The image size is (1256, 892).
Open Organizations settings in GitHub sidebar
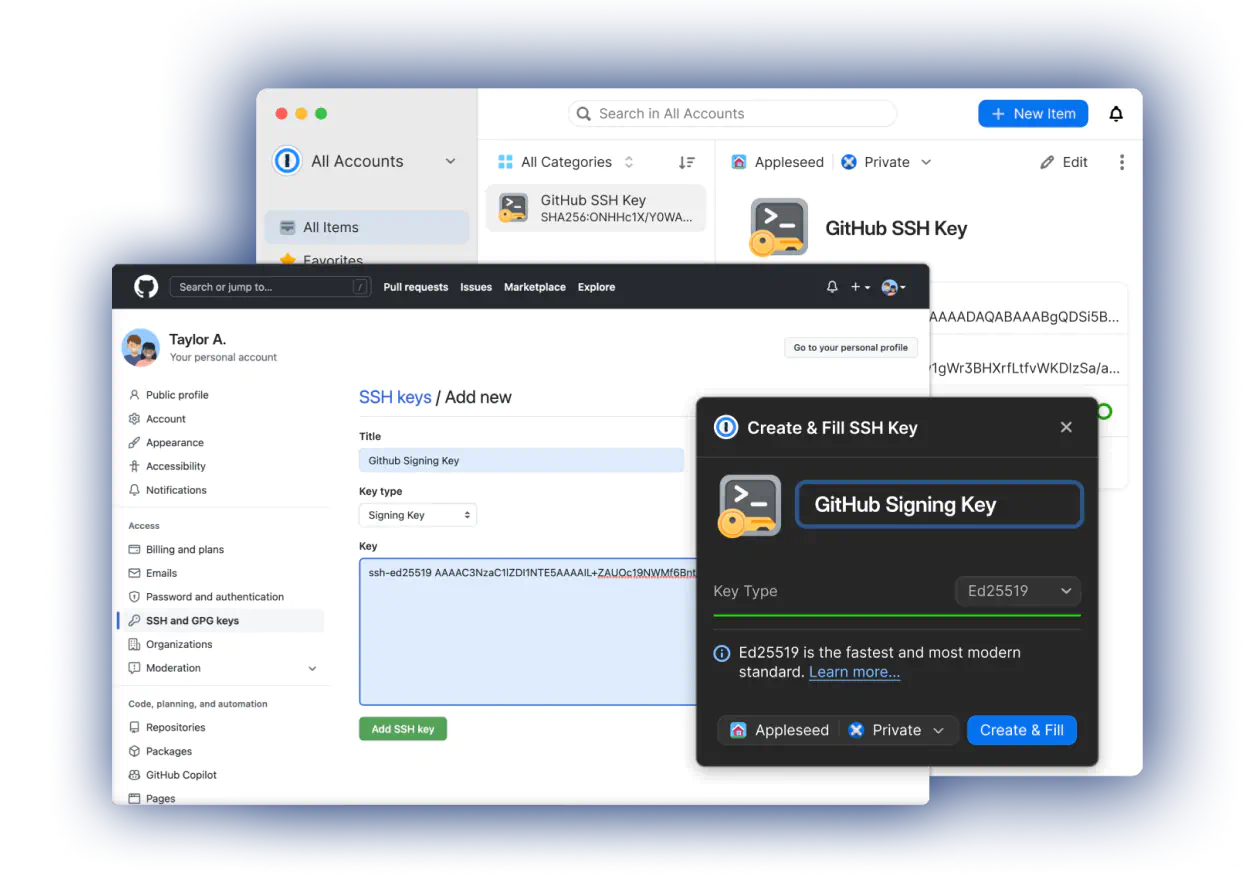pos(170,645)
